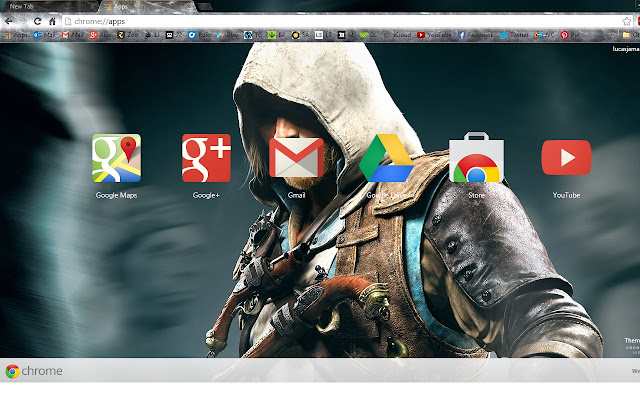
Task: Bookmark this page with the star
Action: [x=626, y=21]
